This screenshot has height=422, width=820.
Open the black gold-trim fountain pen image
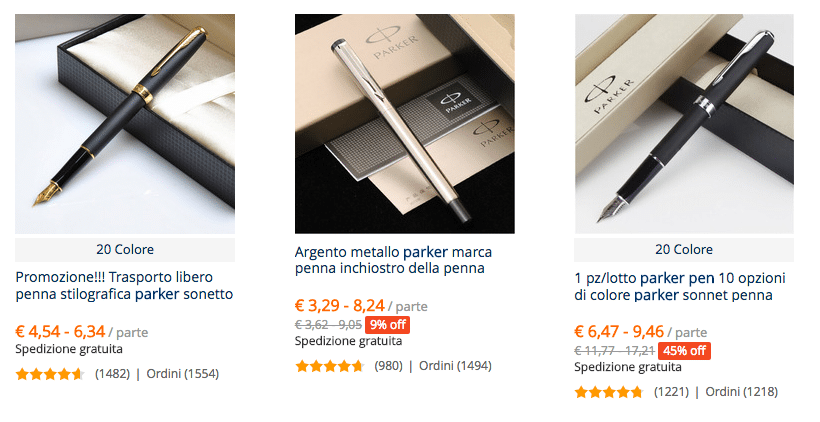pos(124,124)
